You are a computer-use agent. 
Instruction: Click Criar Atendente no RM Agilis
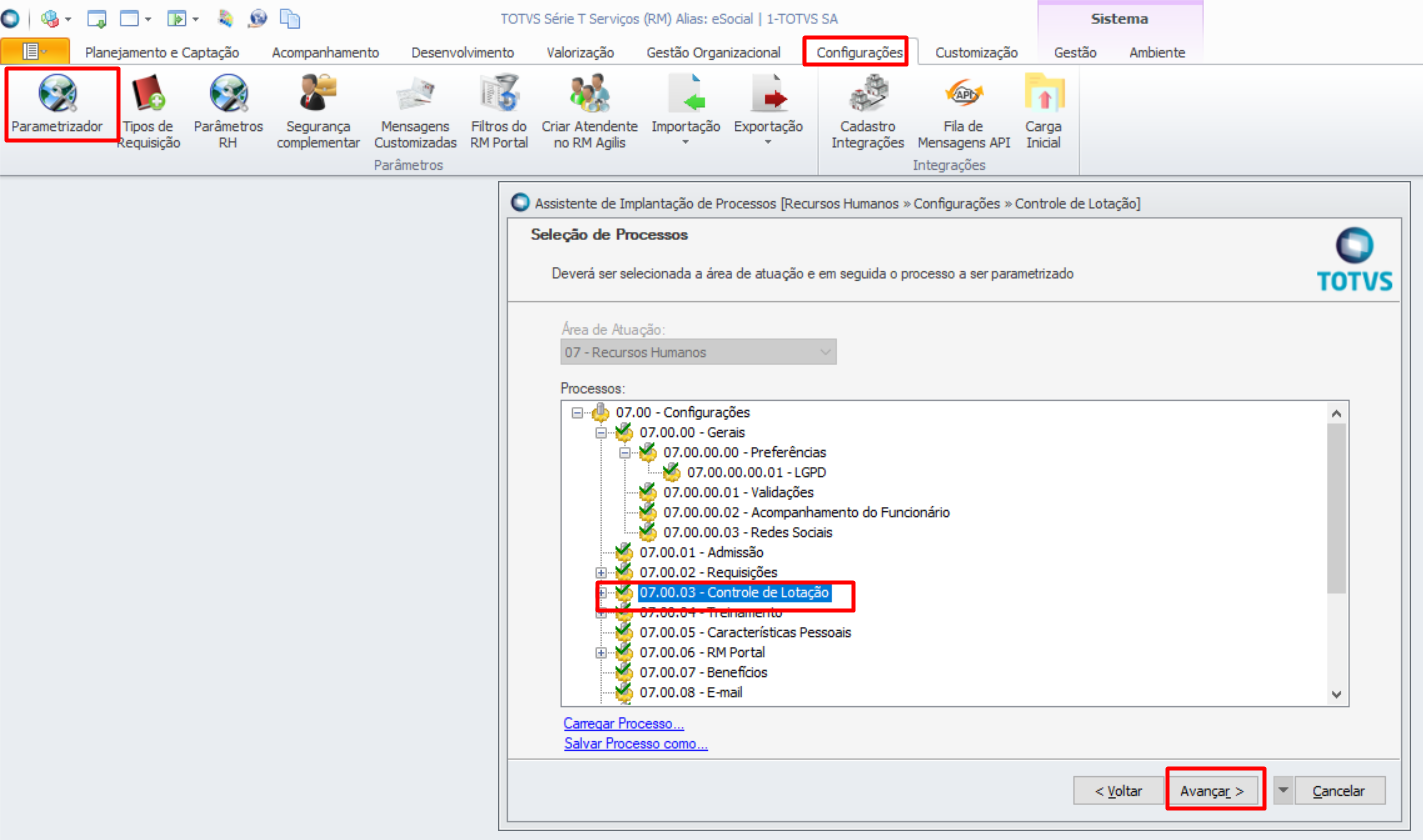pos(590,111)
